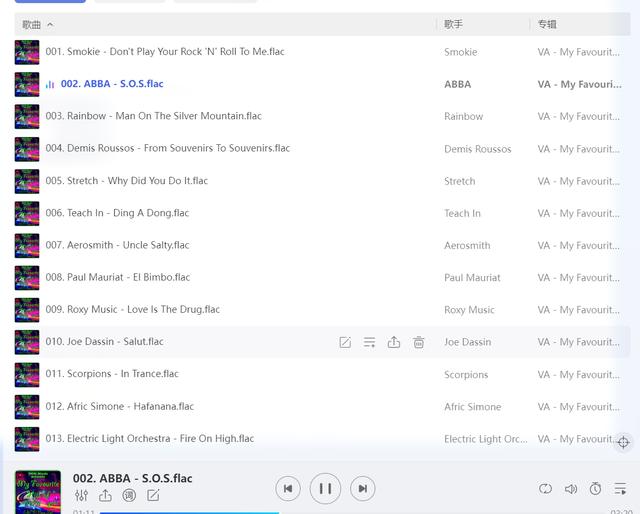Sort by the 歌手 column header
640x514 pixels.
(x=453, y=24)
